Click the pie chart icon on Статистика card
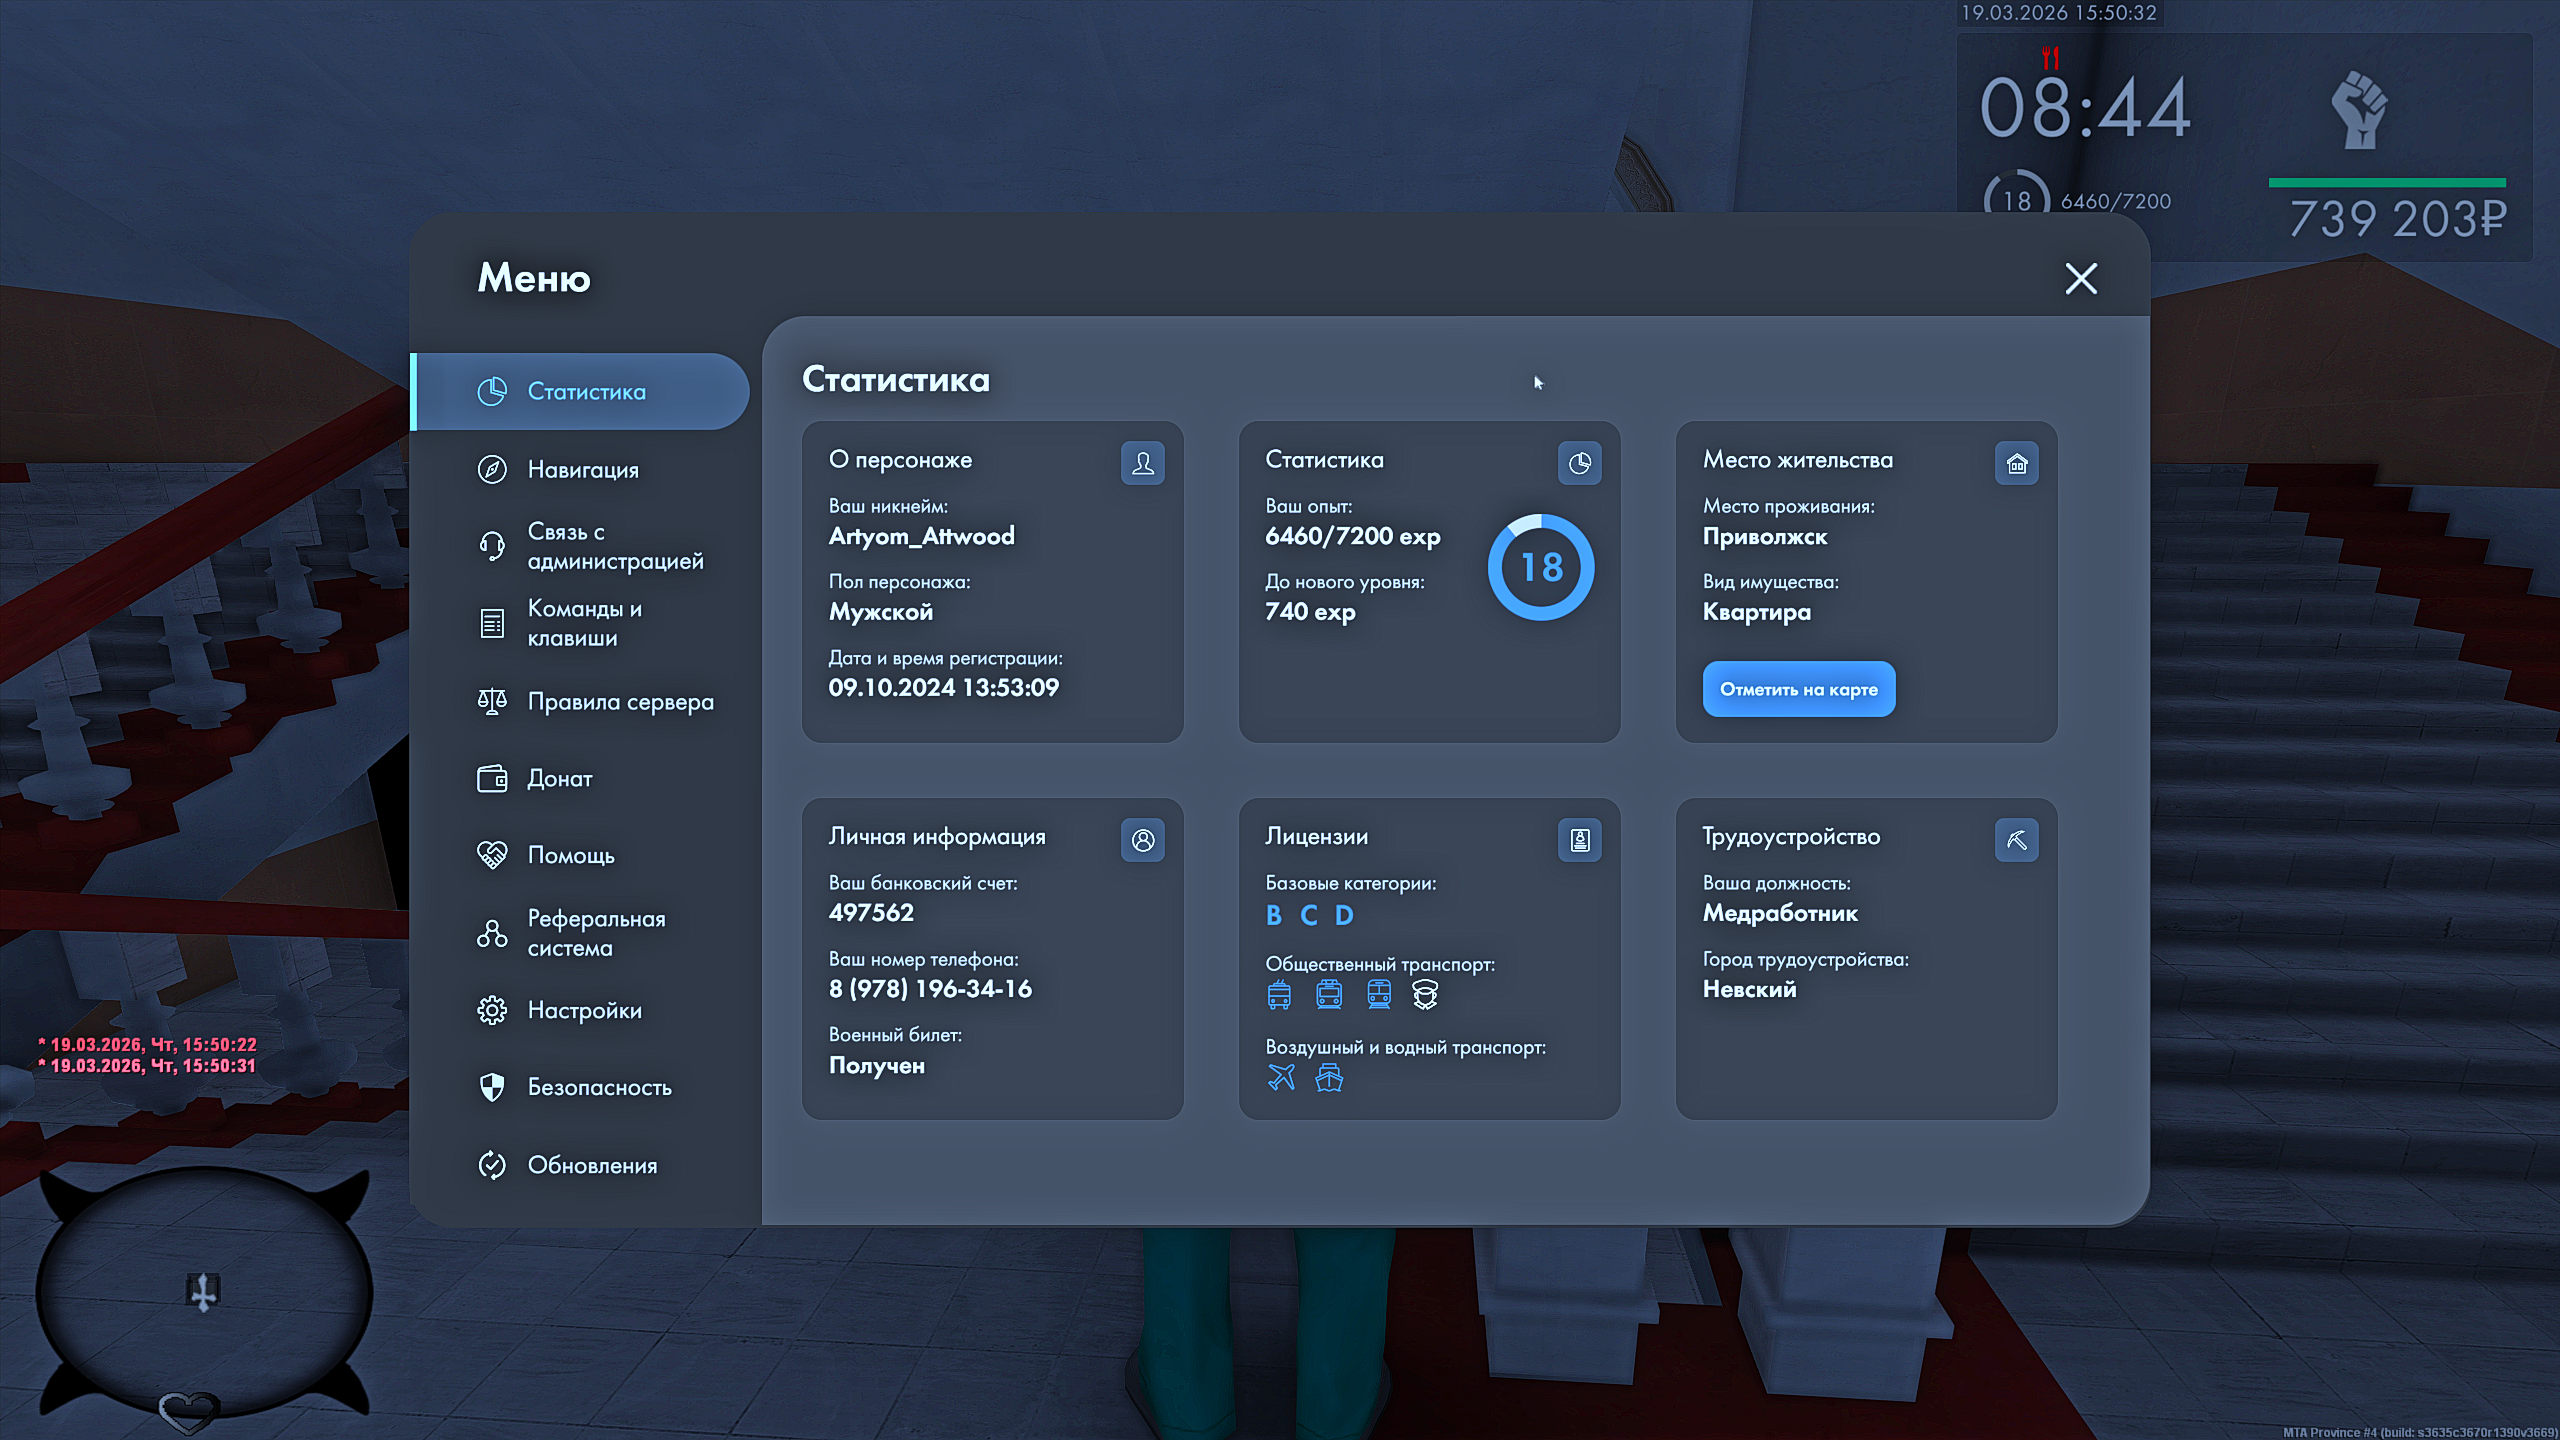This screenshot has width=2560, height=1440. point(1579,463)
